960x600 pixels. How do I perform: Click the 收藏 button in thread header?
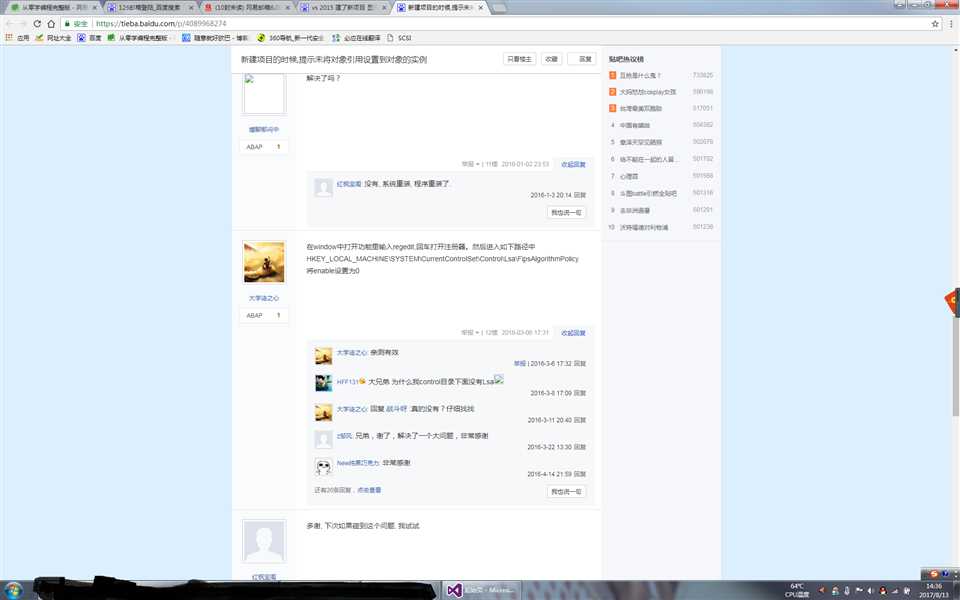pos(552,59)
